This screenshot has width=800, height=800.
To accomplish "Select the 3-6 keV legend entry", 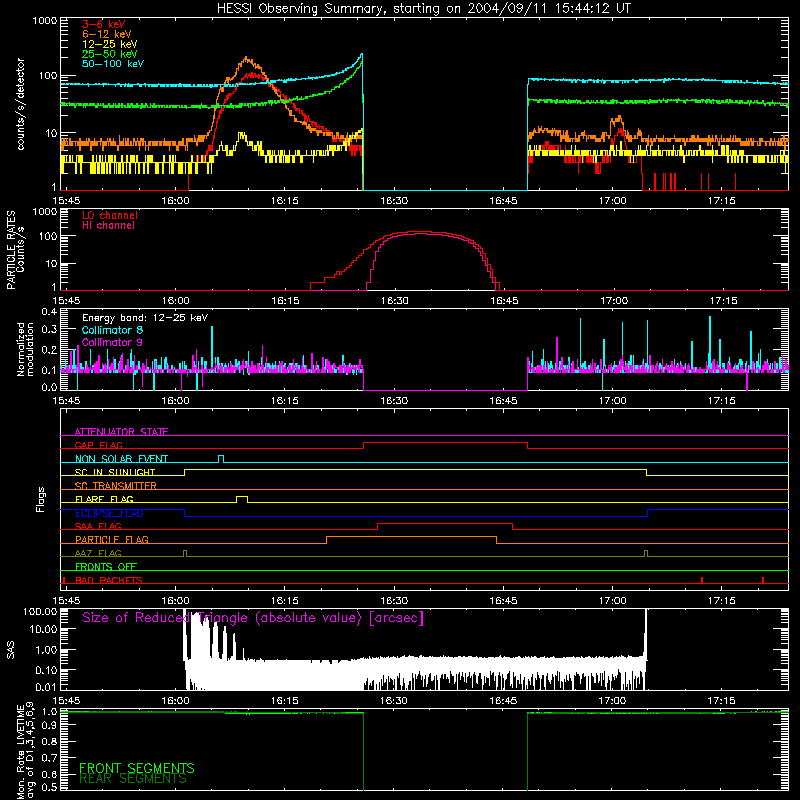I will coord(103,24).
